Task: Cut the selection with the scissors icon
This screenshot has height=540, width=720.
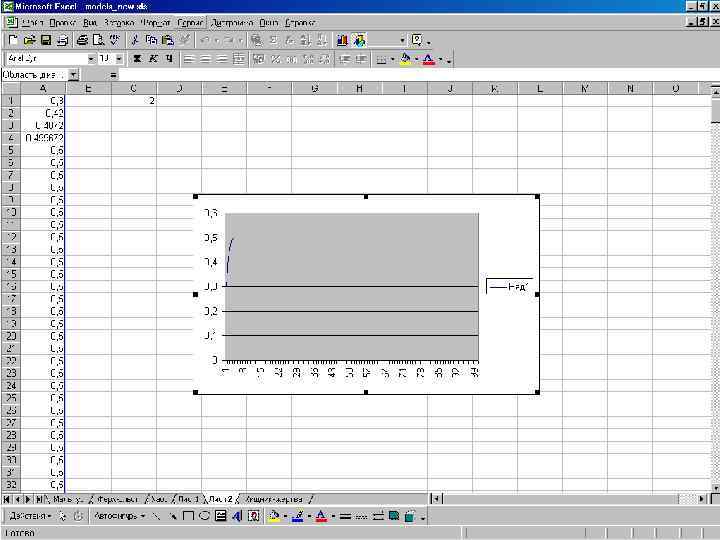Action: click(x=135, y=40)
